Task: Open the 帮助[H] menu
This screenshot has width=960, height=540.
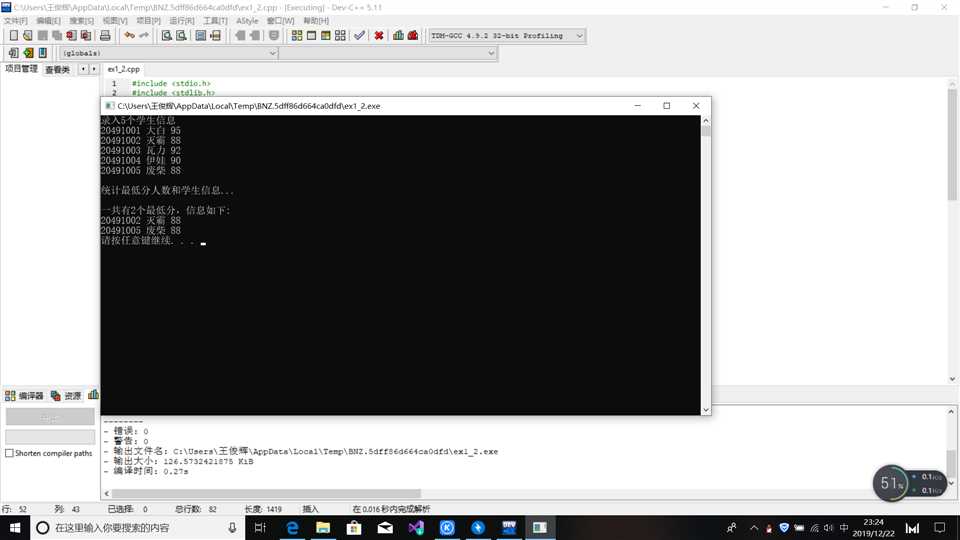Action: tap(316, 21)
